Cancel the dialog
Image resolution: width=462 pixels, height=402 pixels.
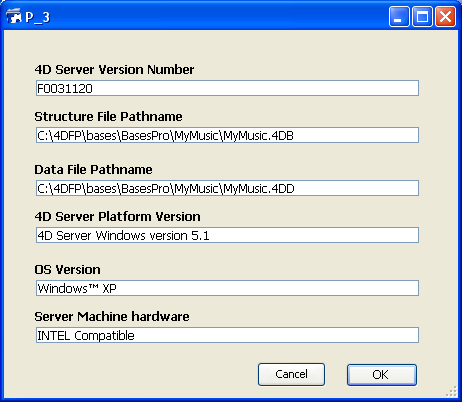pos(291,374)
